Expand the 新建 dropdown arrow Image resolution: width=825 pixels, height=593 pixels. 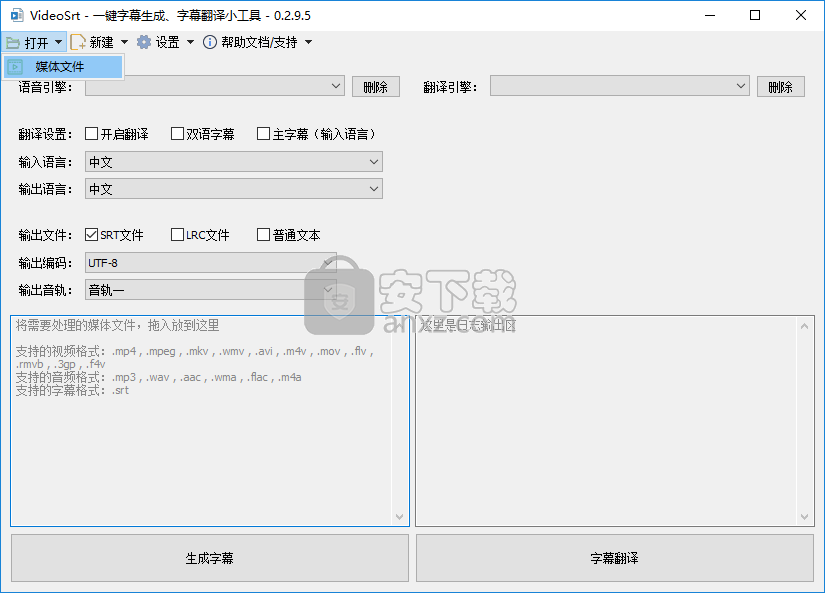click(x=124, y=42)
